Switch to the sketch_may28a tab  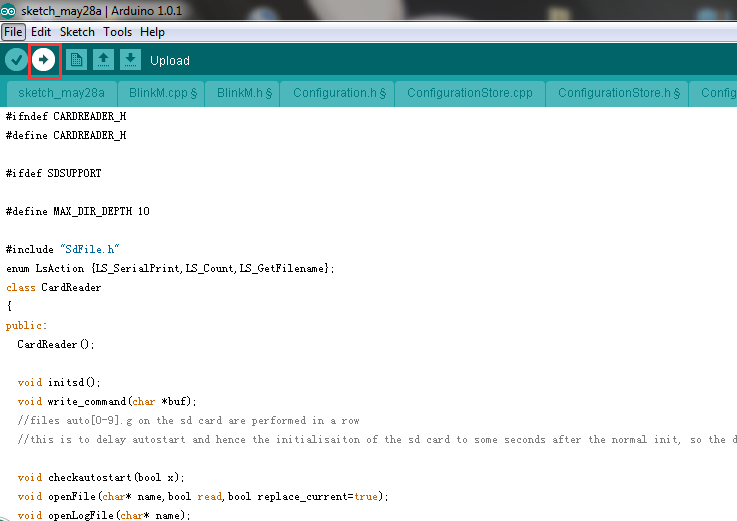59,93
